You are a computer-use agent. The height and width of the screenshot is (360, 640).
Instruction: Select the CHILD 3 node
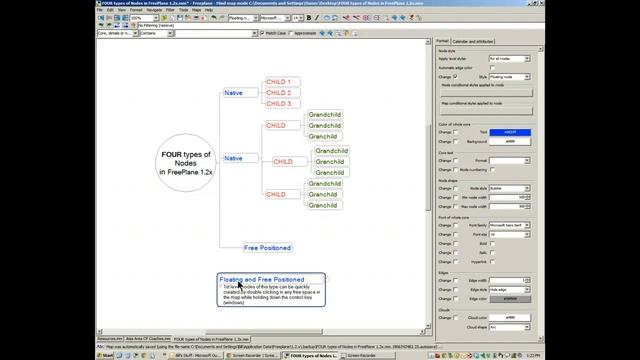[x=282, y=104]
